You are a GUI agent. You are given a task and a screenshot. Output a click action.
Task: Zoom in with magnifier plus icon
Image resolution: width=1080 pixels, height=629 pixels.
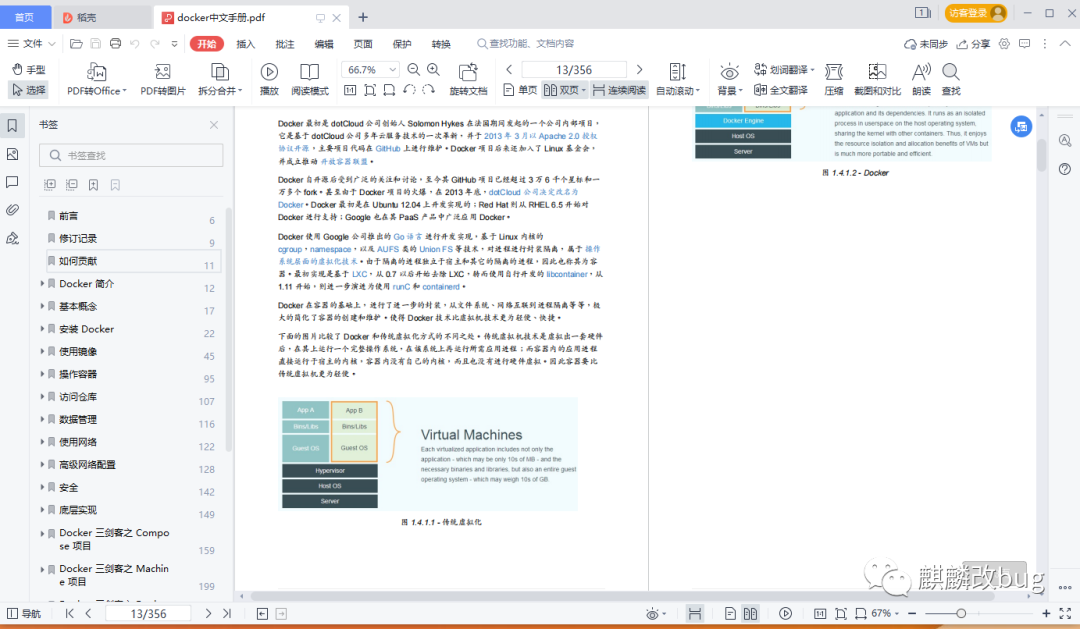(433, 70)
